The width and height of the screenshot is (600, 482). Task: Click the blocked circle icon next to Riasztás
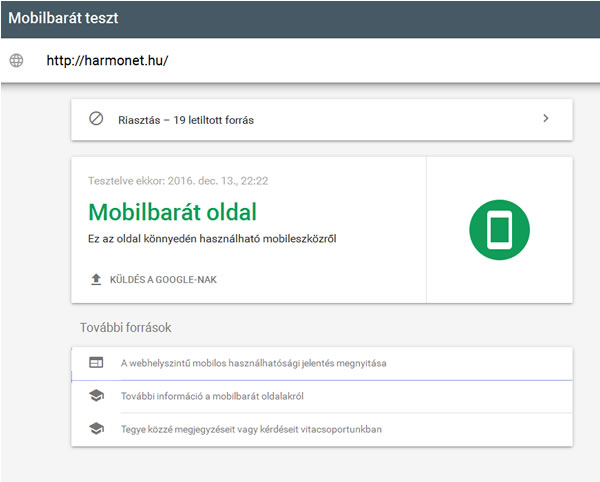tap(96, 119)
